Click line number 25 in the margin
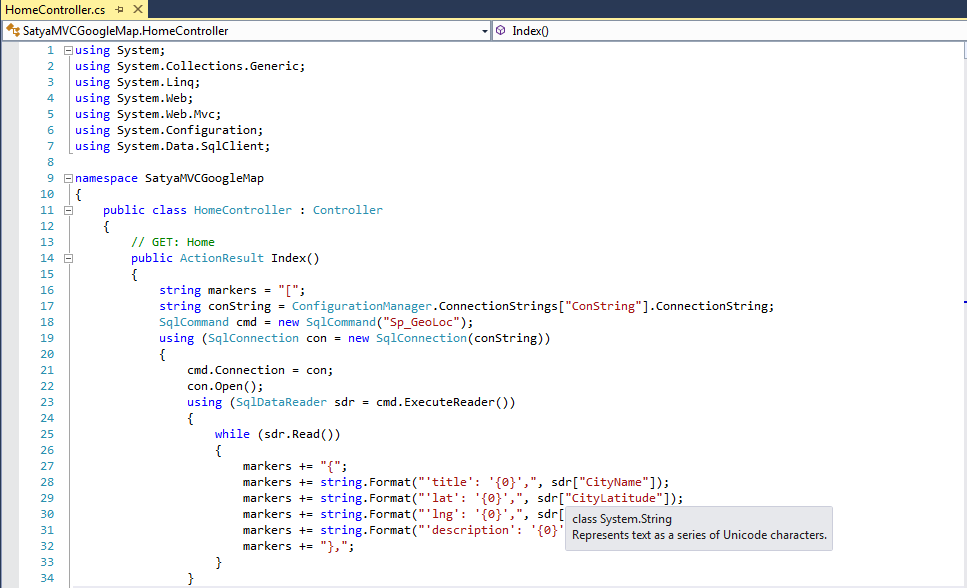 (x=47, y=434)
